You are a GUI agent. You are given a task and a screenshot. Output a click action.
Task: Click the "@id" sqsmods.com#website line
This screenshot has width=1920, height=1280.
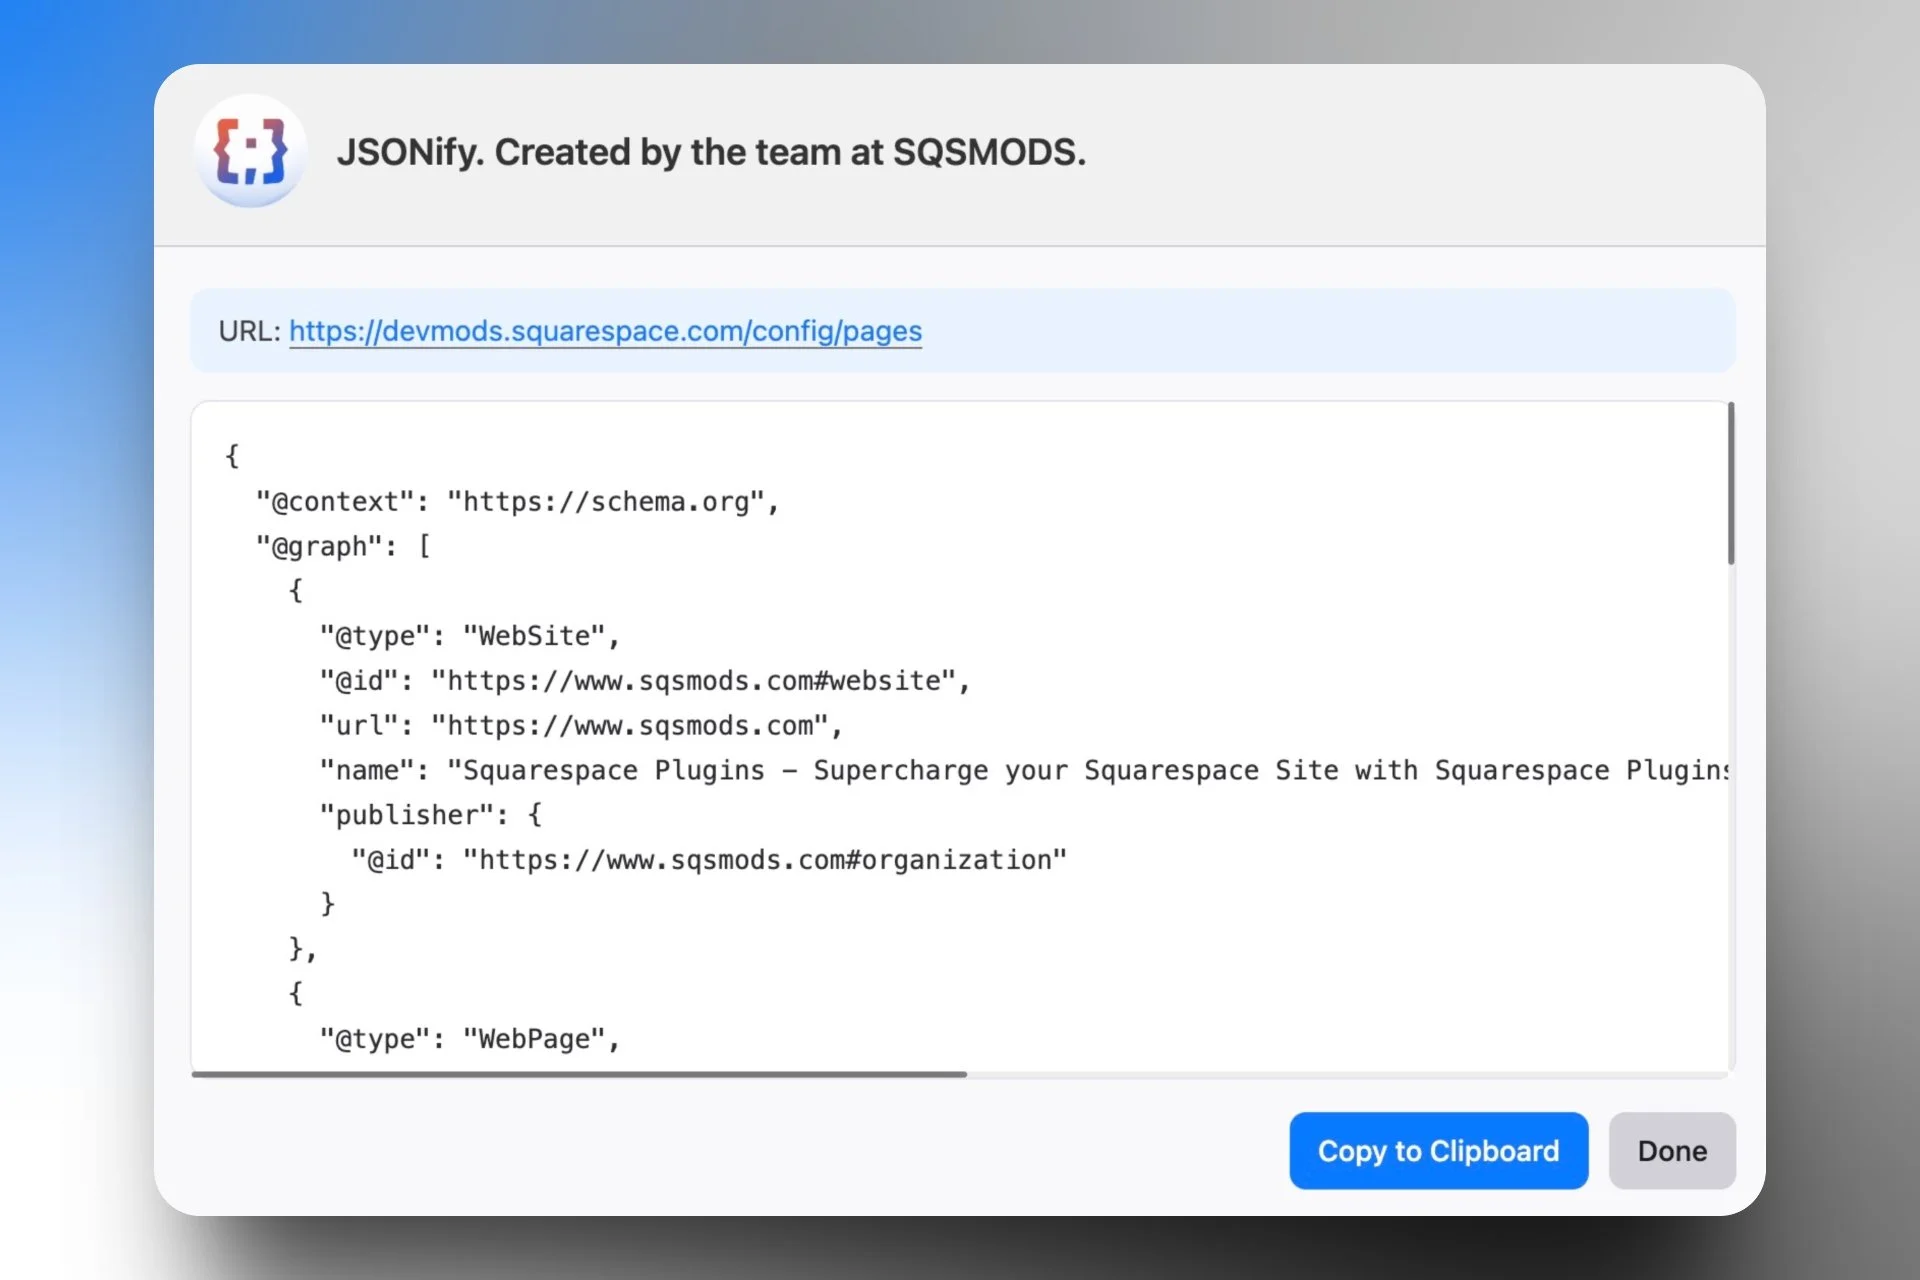point(644,681)
